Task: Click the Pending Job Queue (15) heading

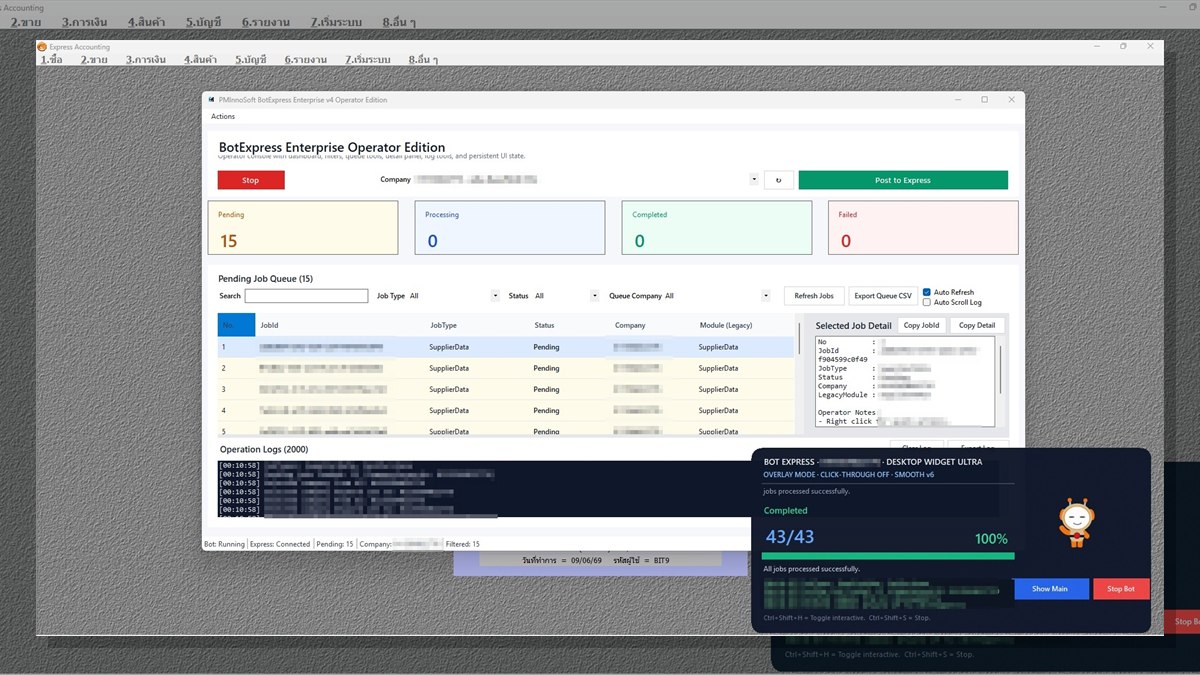Action: [x=266, y=279]
